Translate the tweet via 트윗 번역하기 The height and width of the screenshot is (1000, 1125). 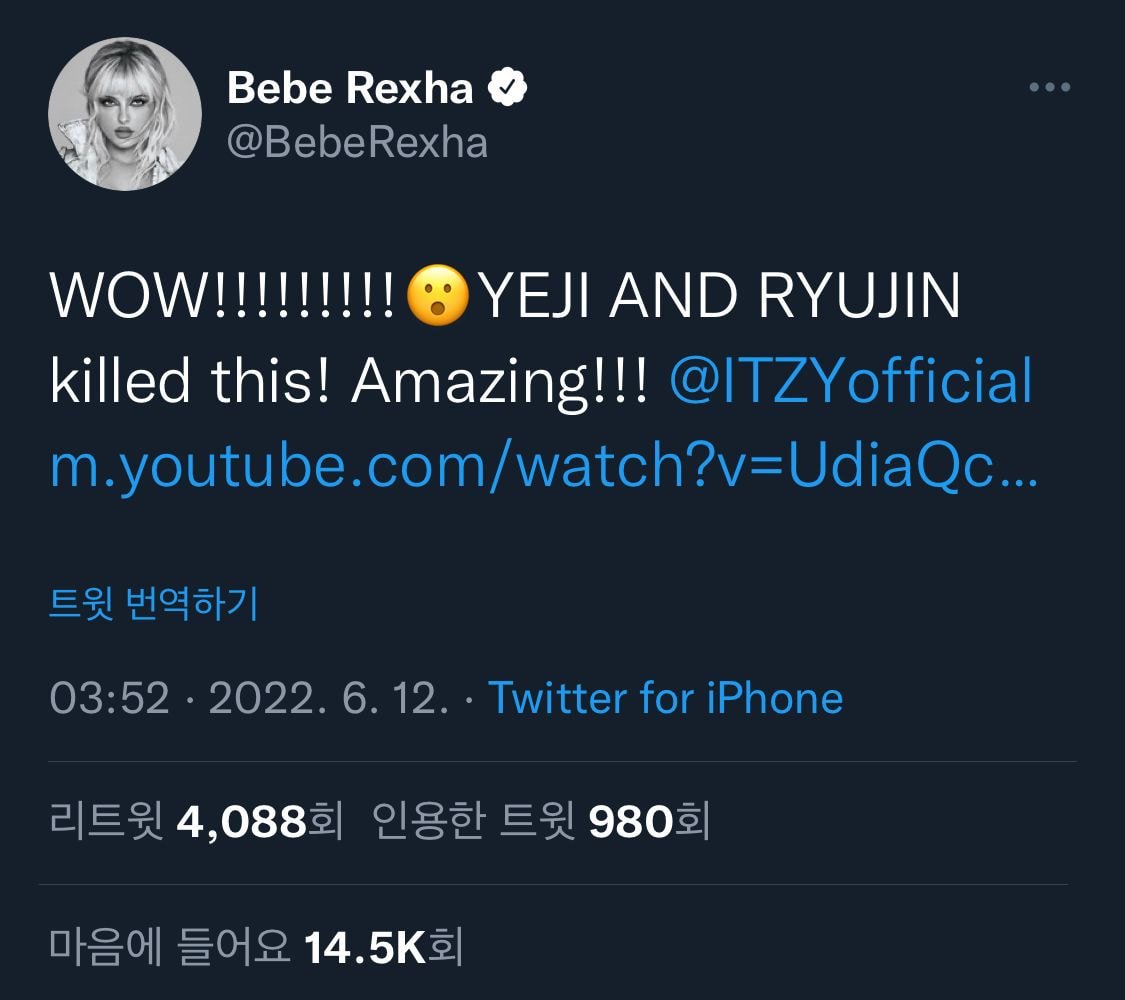pos(153,604)
